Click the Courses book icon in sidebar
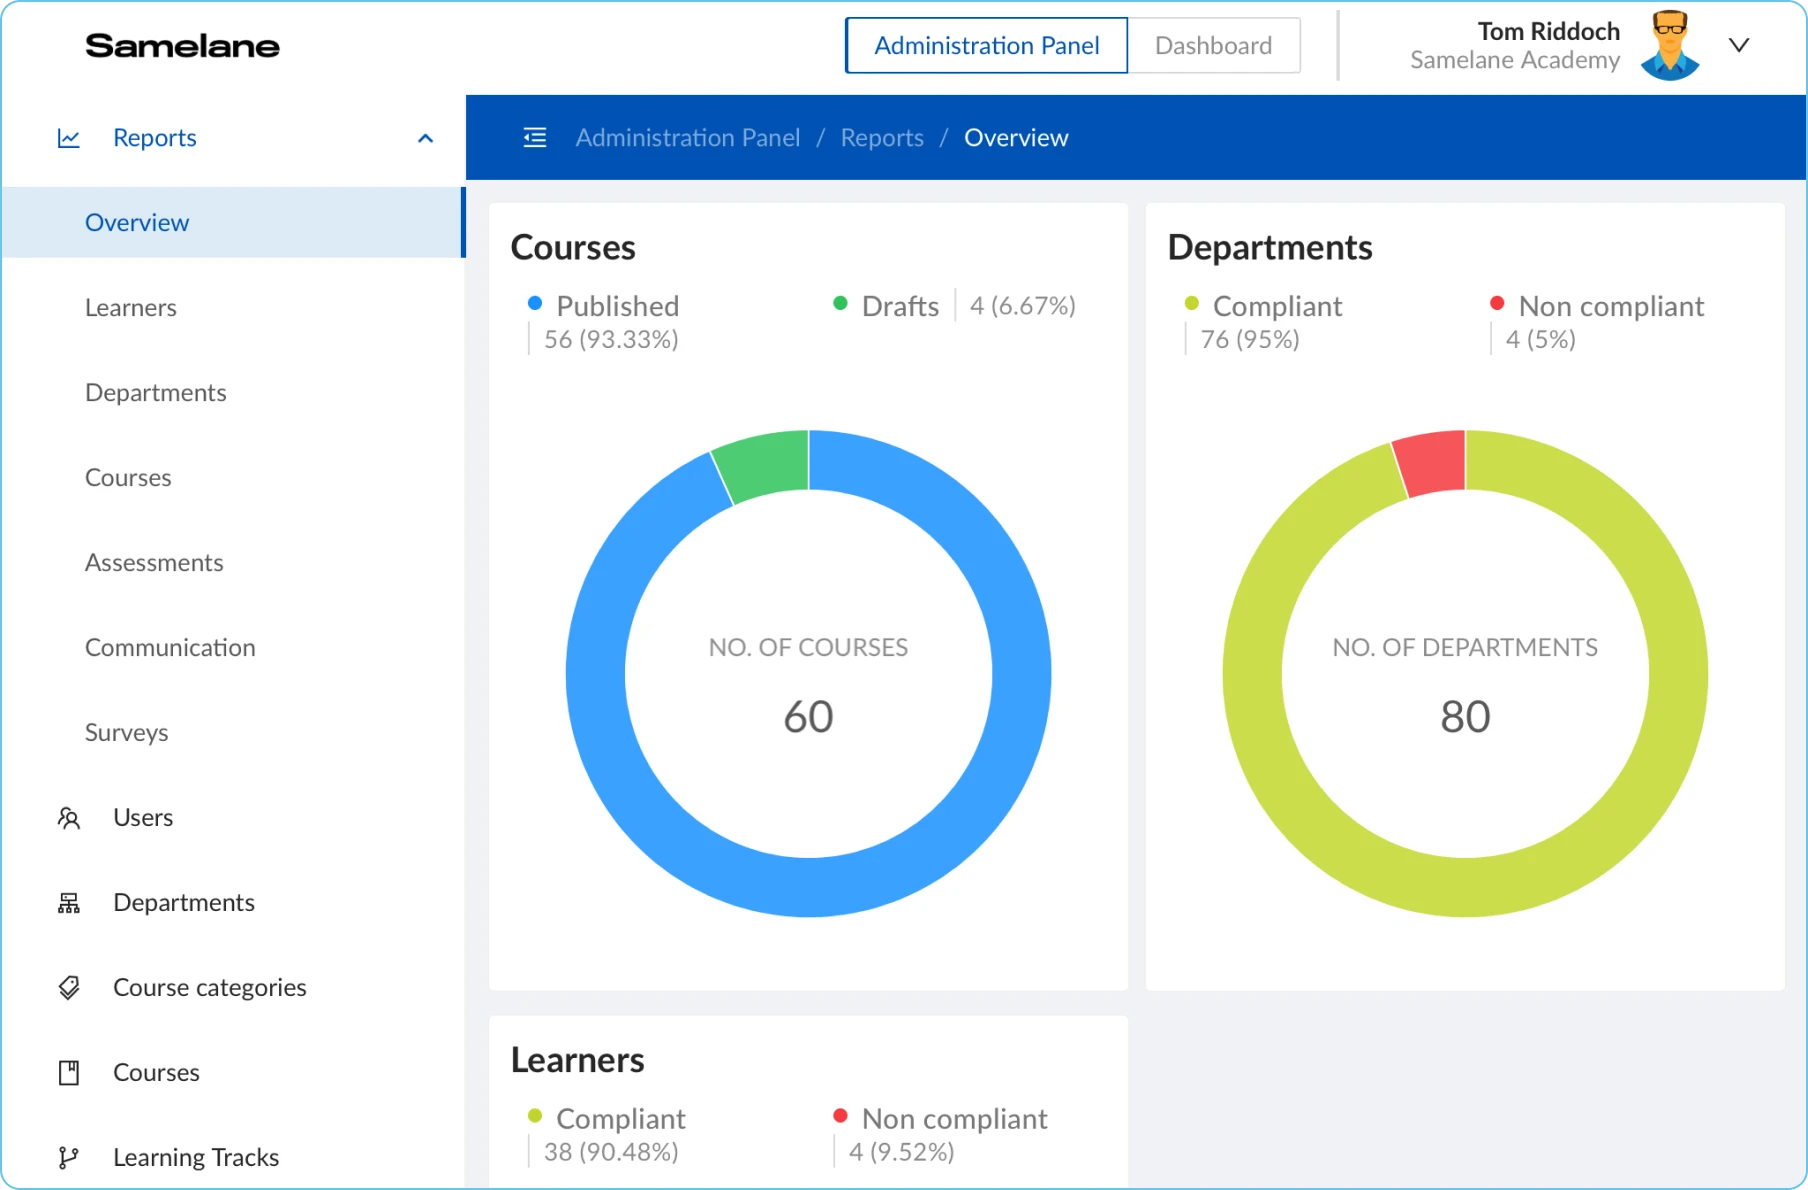1808x1190 pixels. click(x=69, y=1073)
